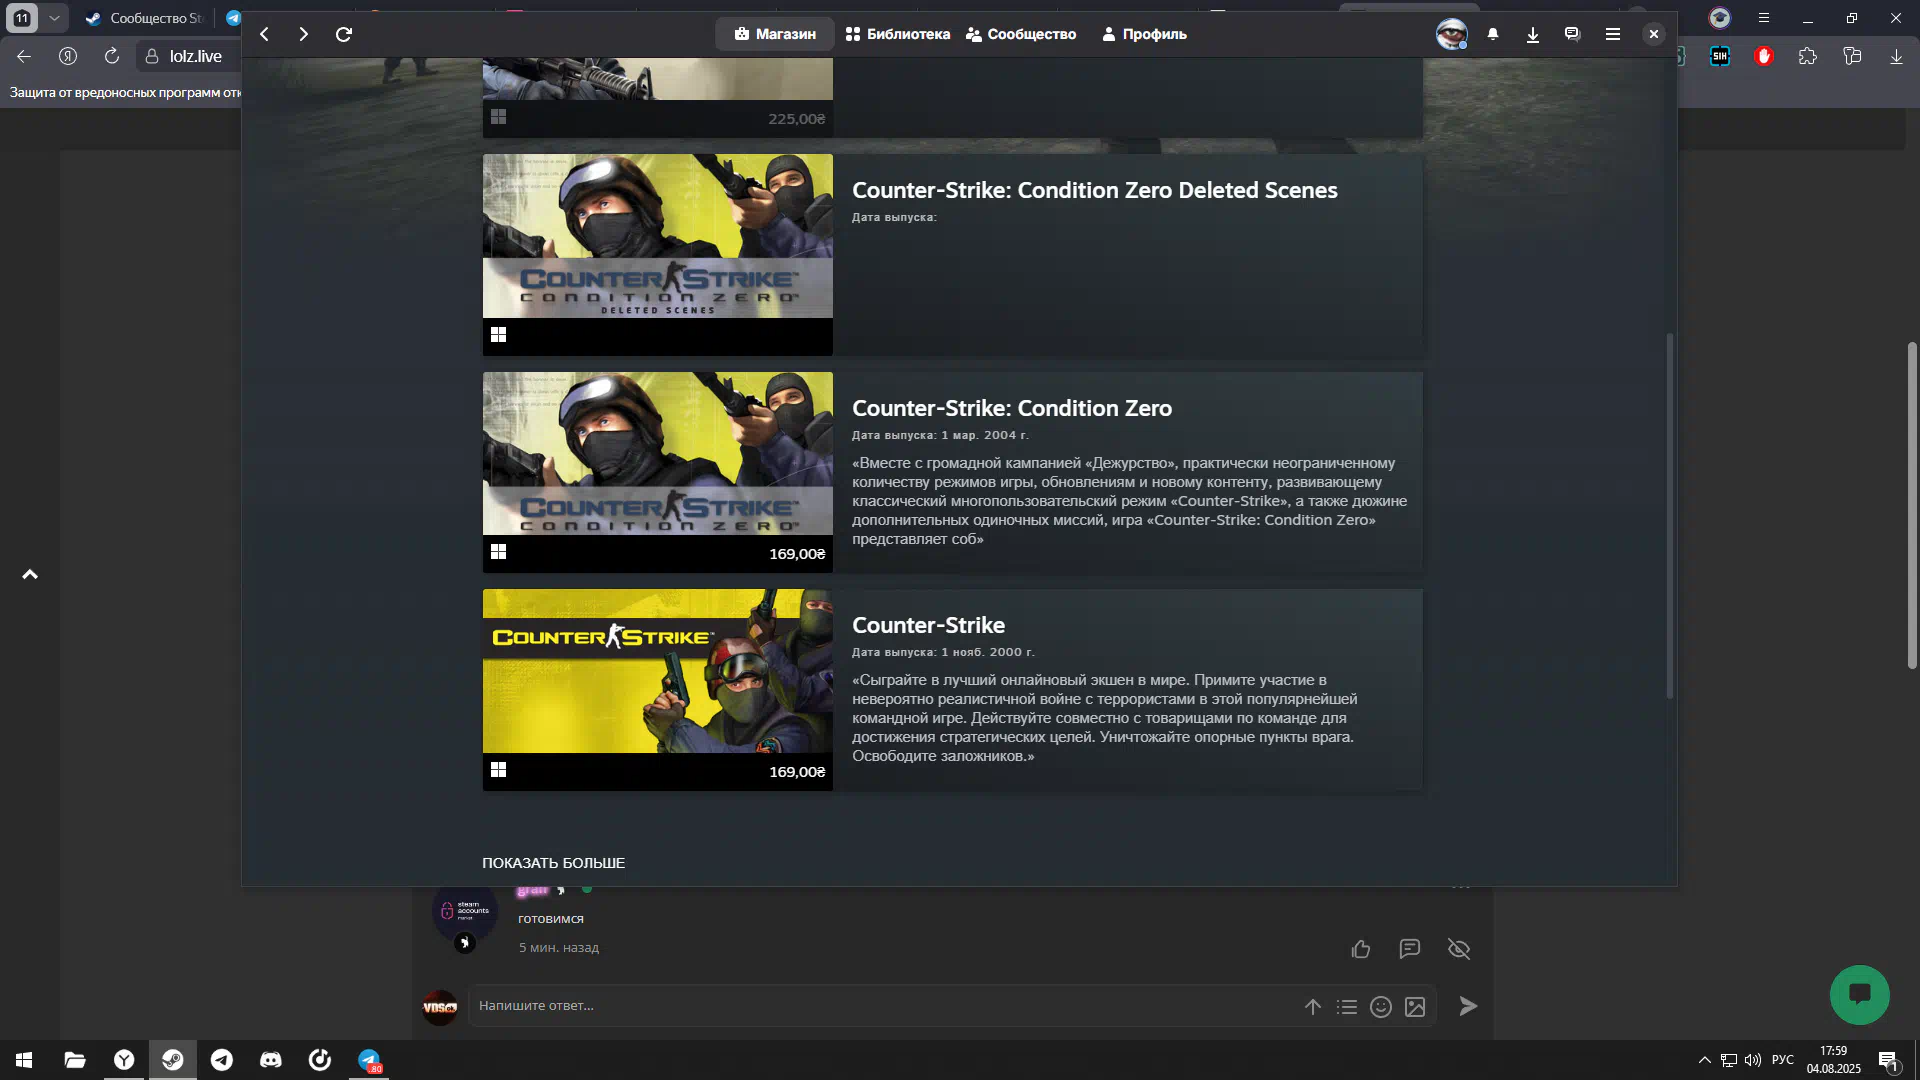Open Steam friends chat icon
The image size is (1920, 1080).
1572,34
